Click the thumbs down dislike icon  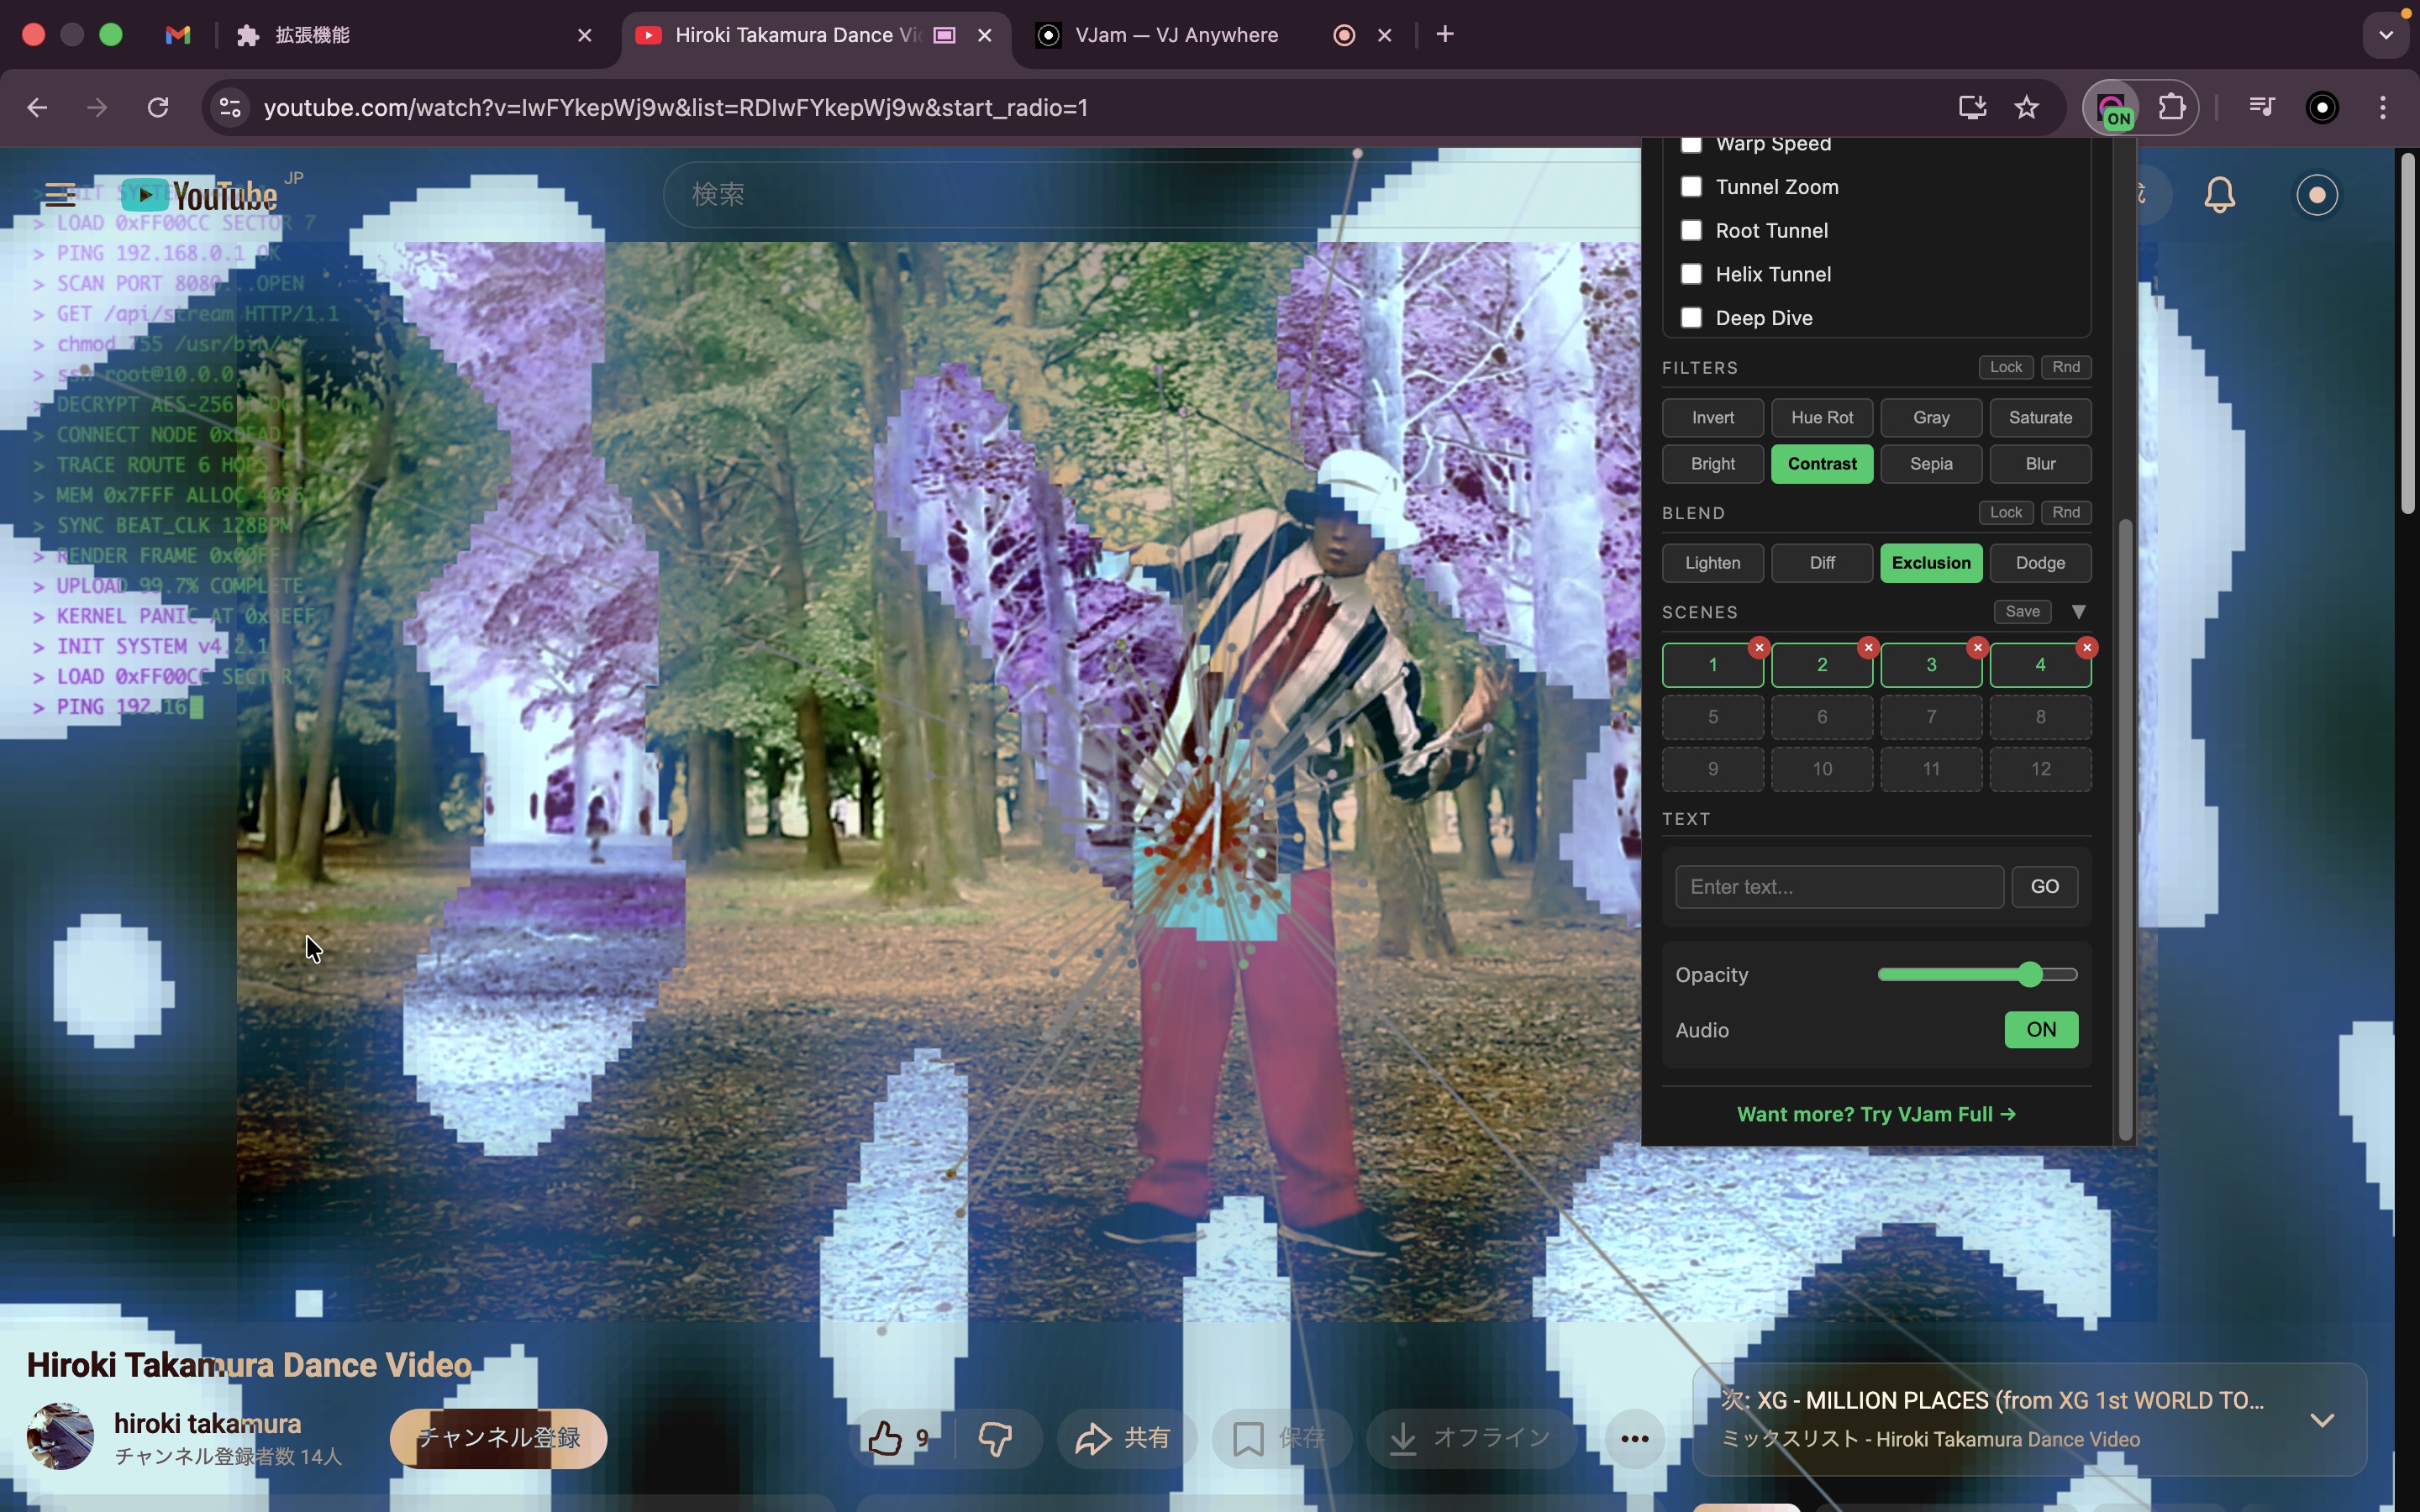994,1438
